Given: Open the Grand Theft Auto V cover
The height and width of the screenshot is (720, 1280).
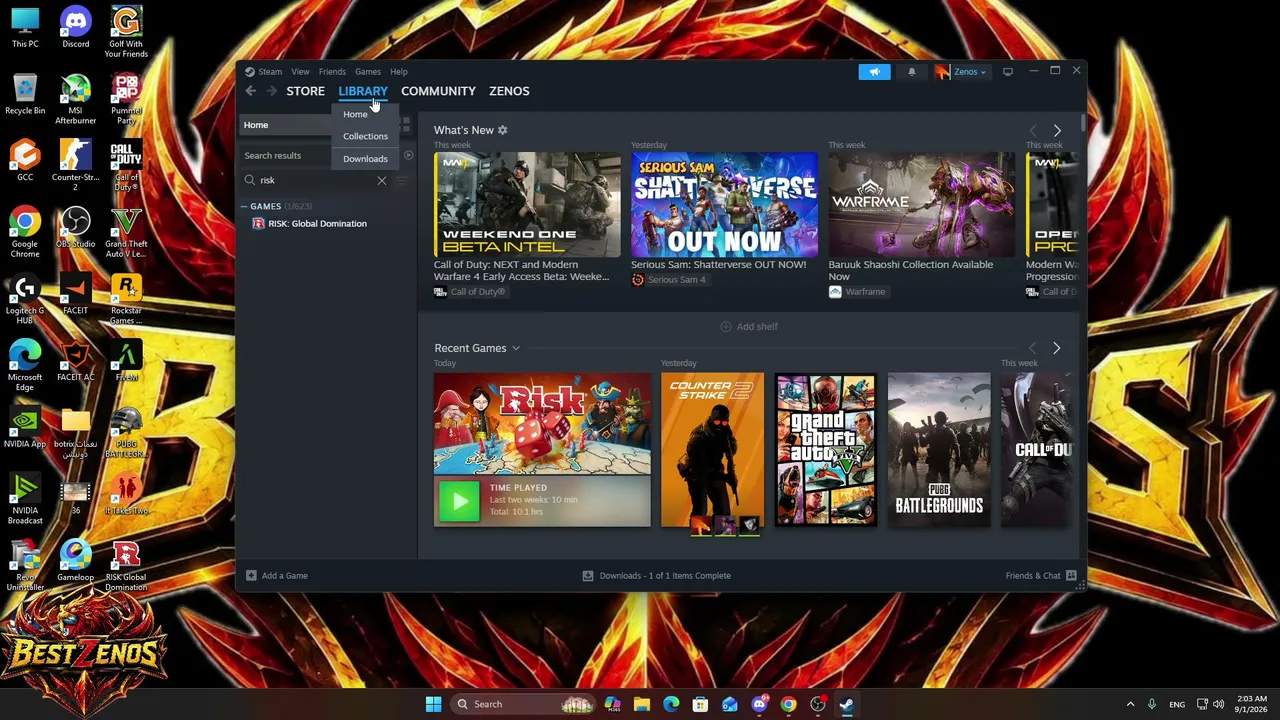Looking at the screenshot, I should point(826,450).
